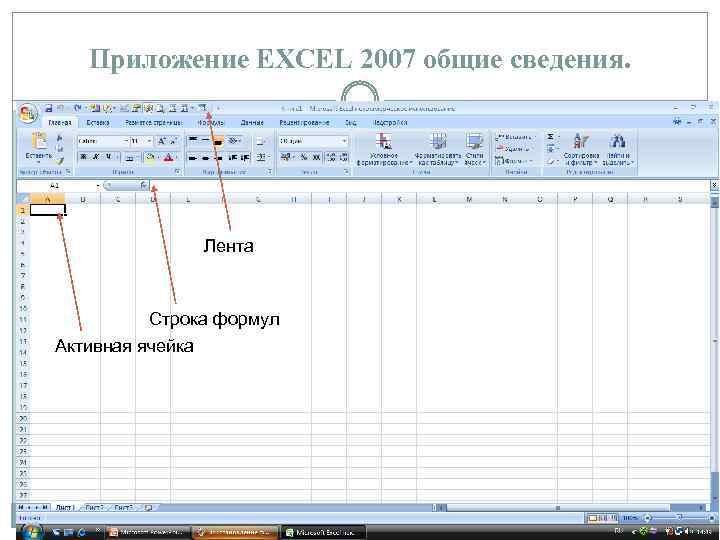Open Лист3 sheet tab
Screen dimensions: 720x540
[x=124, y=507]
